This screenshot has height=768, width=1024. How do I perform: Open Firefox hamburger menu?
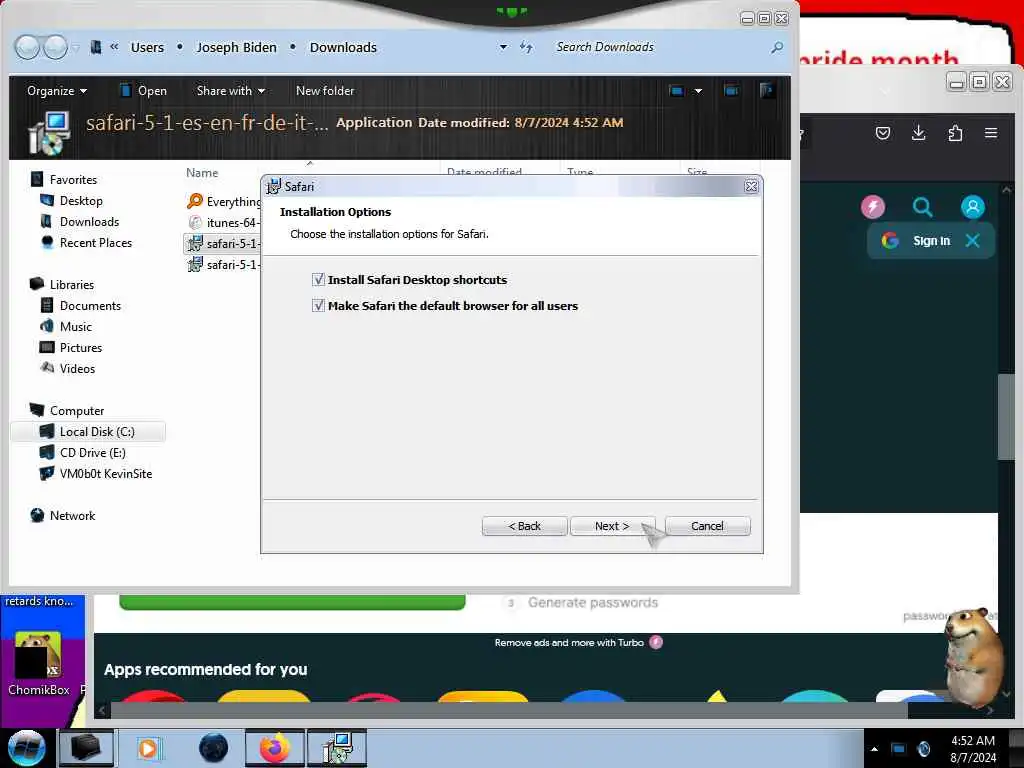click(x=991, y=133)
